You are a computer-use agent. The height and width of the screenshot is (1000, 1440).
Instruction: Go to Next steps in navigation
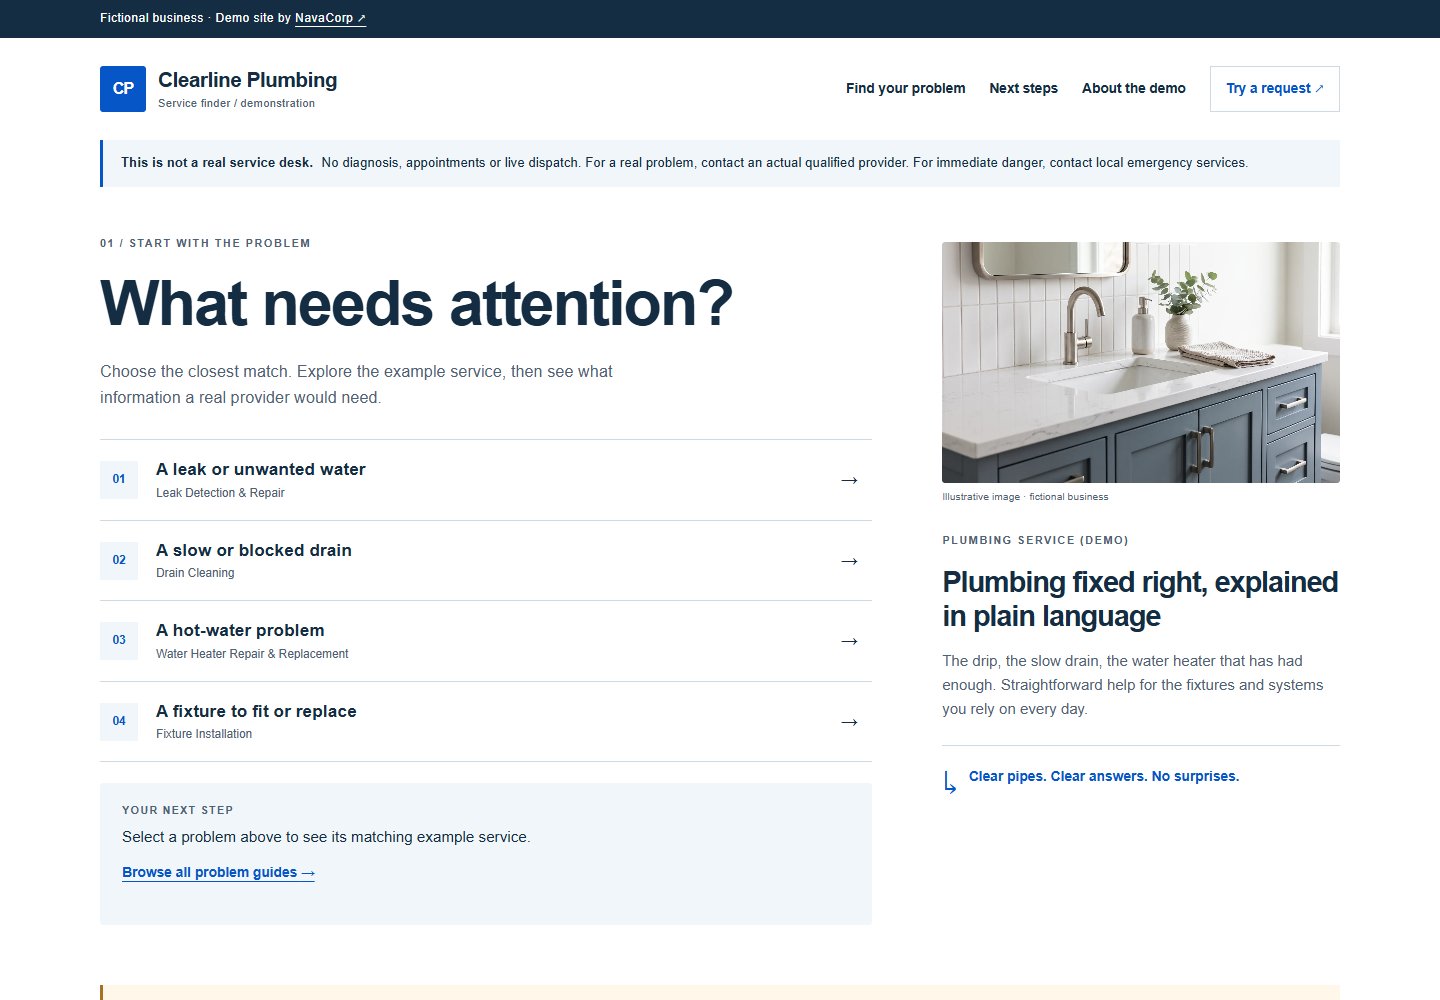click(1023, 88)
